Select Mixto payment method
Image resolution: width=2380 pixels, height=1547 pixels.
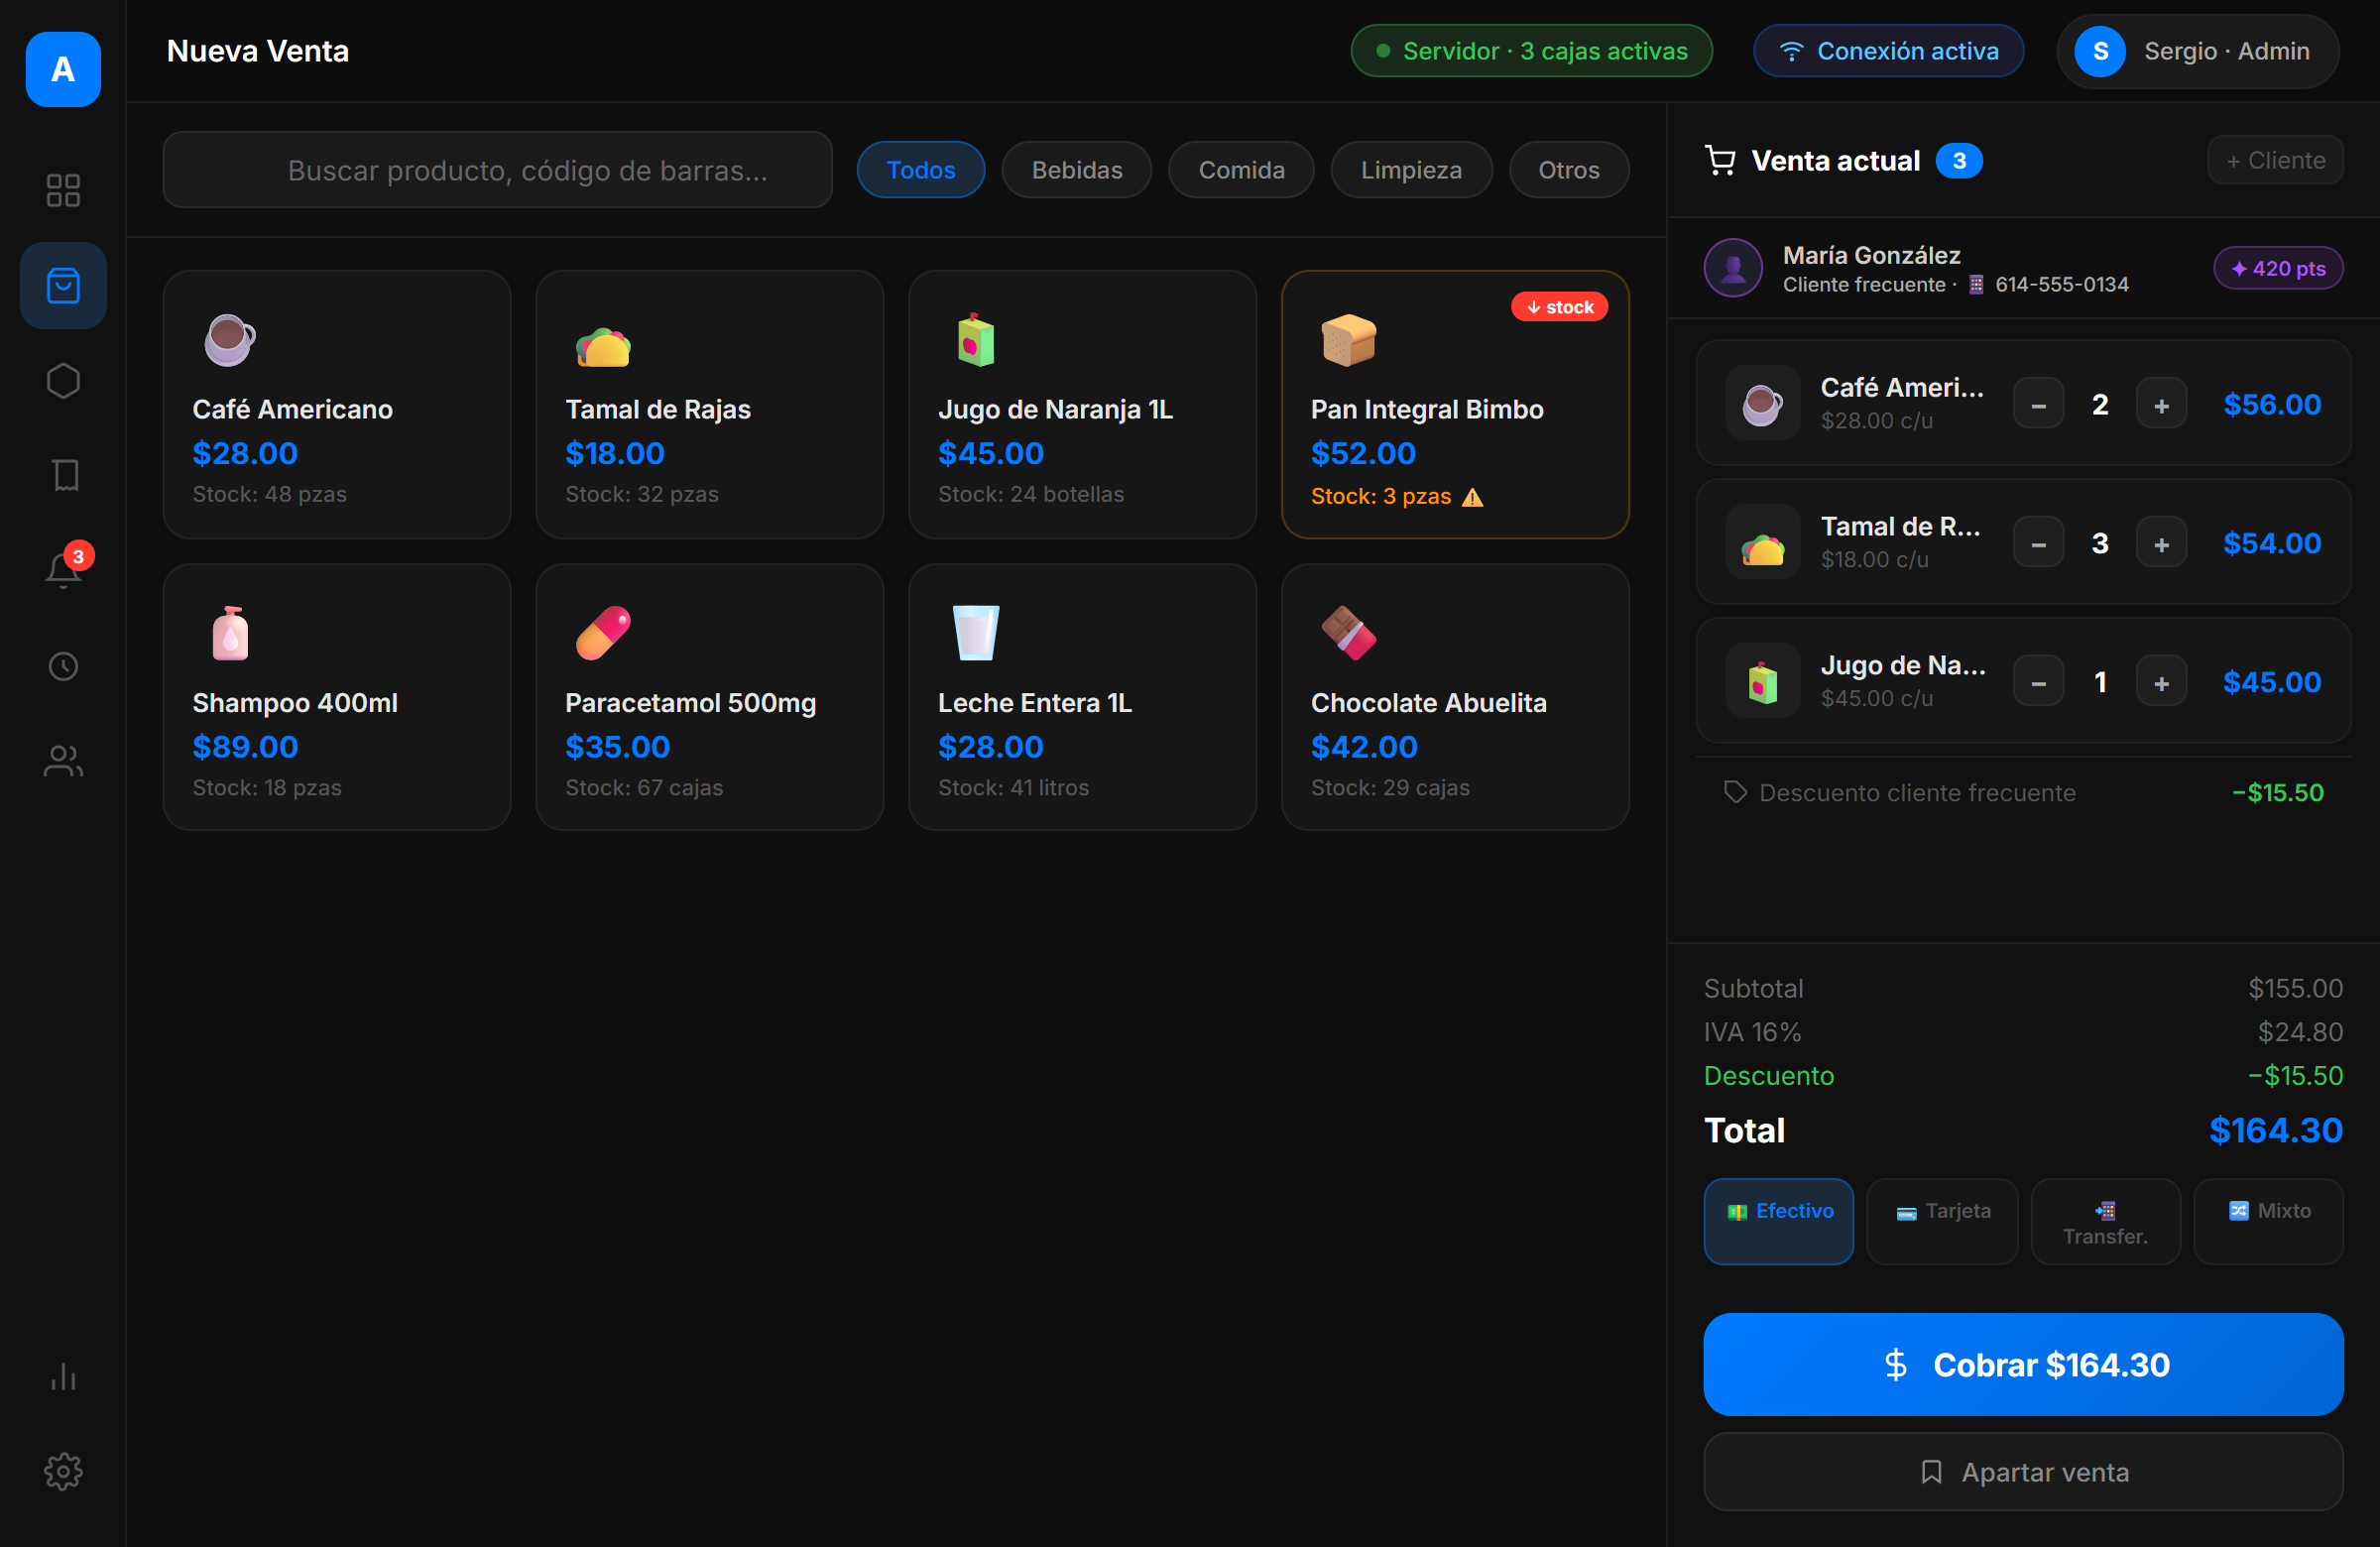click(2268, 1221)
